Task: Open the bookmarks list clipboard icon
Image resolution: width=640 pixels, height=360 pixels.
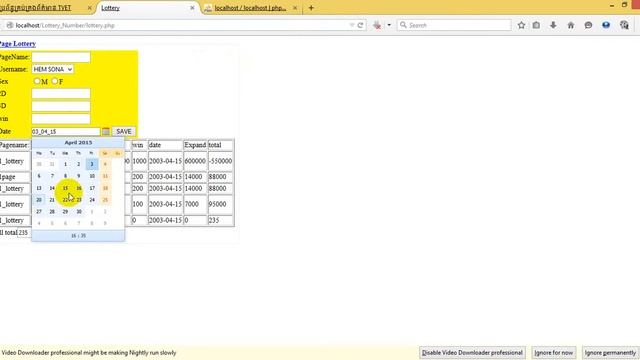Action: click(536, 25)
